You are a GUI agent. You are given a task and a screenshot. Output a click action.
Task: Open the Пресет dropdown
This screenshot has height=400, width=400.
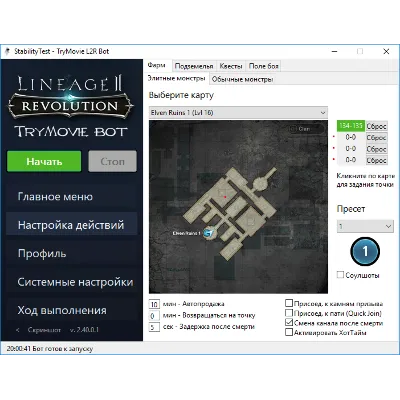pos(365,226)
